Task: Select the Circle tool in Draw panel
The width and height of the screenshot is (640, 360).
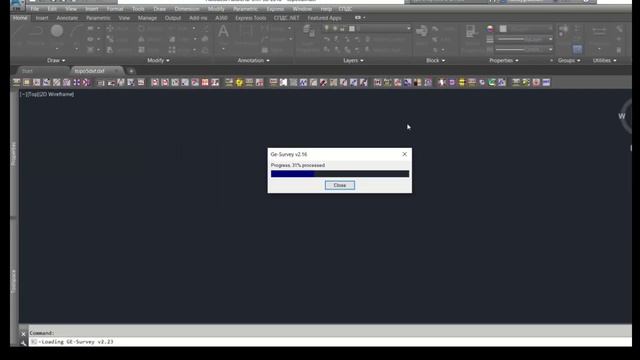Action: pyautogui.click(x=57, y=31)
